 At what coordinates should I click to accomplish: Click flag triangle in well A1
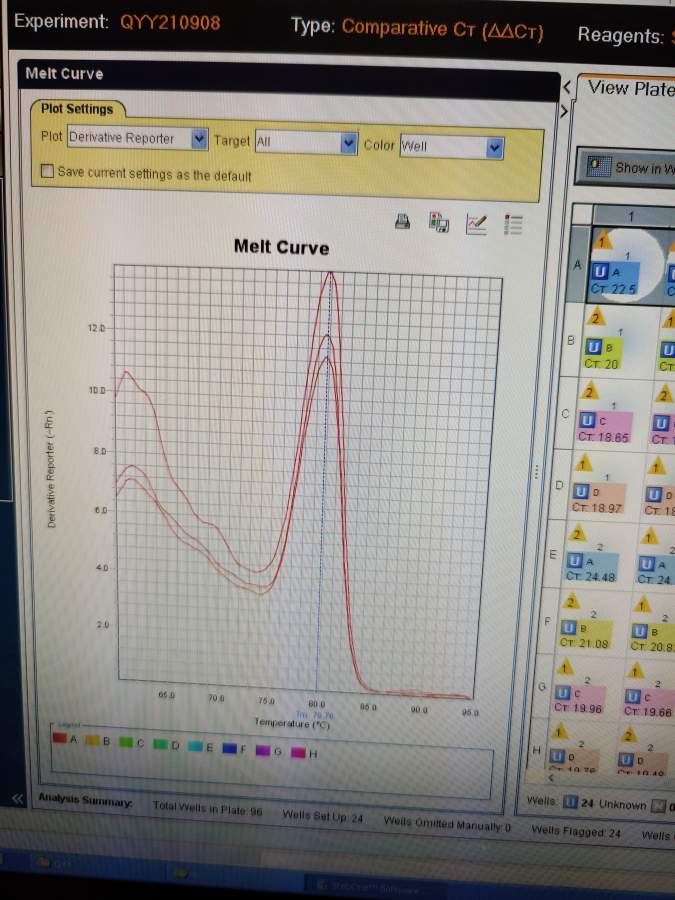(602, 240)
